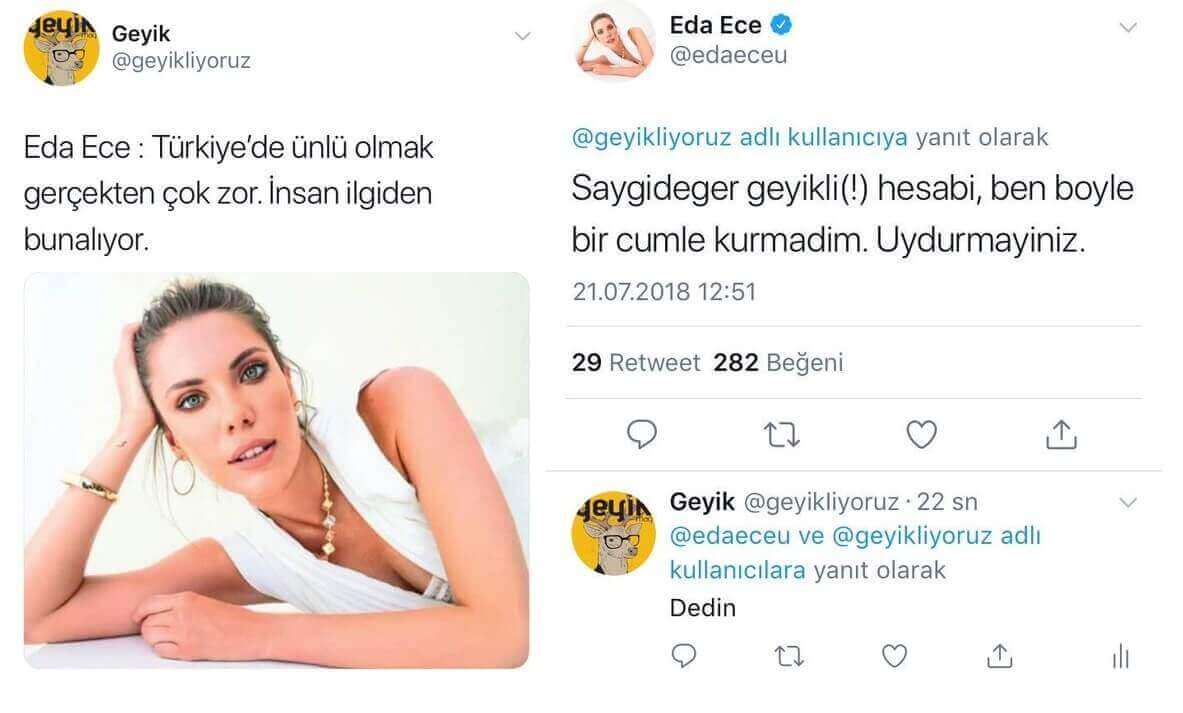Share Geyik's 'Dedin' reply

[x=1000, y=655]
